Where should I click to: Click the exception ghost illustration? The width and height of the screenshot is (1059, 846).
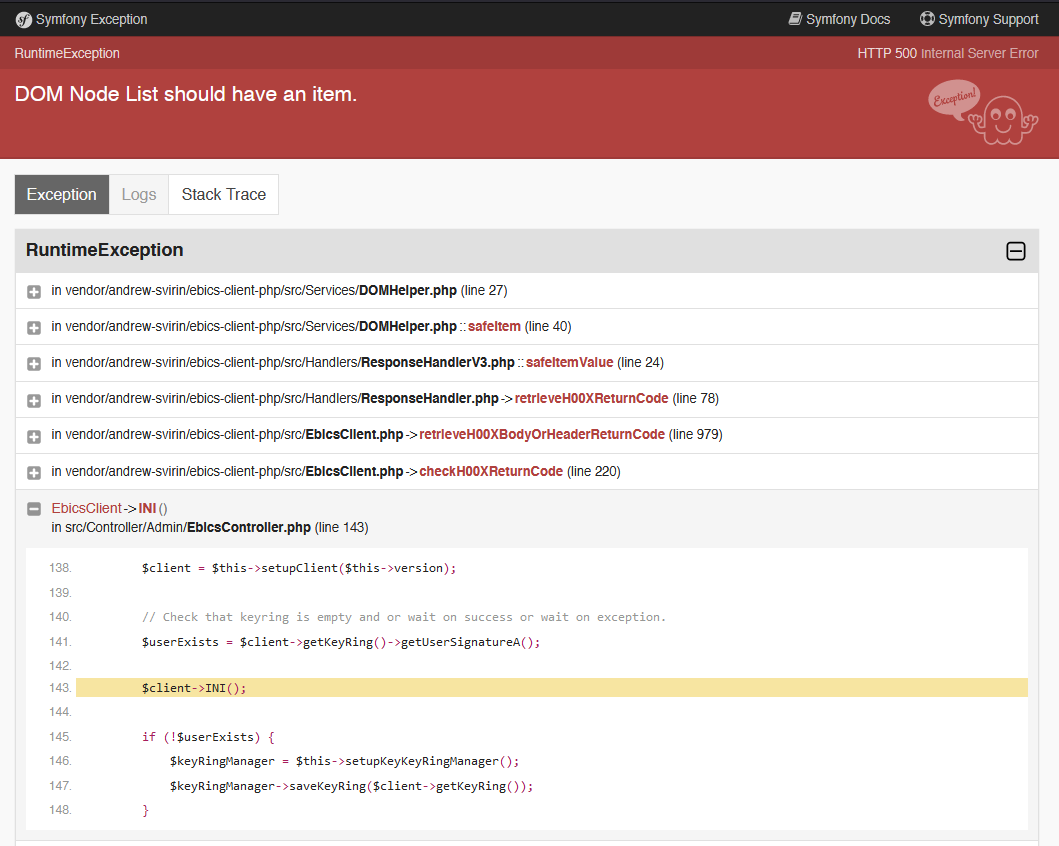[x=983, y=111]
